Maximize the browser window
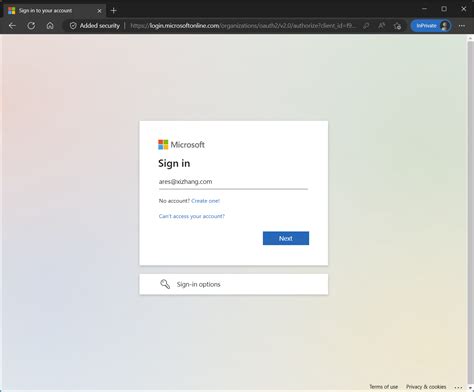474x392 pixels. [444, 9]
